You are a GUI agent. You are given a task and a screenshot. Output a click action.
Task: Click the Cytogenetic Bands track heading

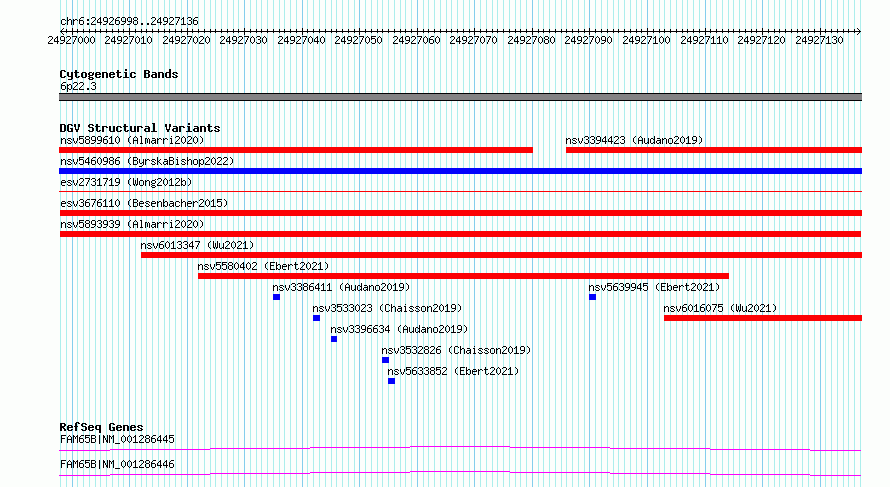pos(119,74)
